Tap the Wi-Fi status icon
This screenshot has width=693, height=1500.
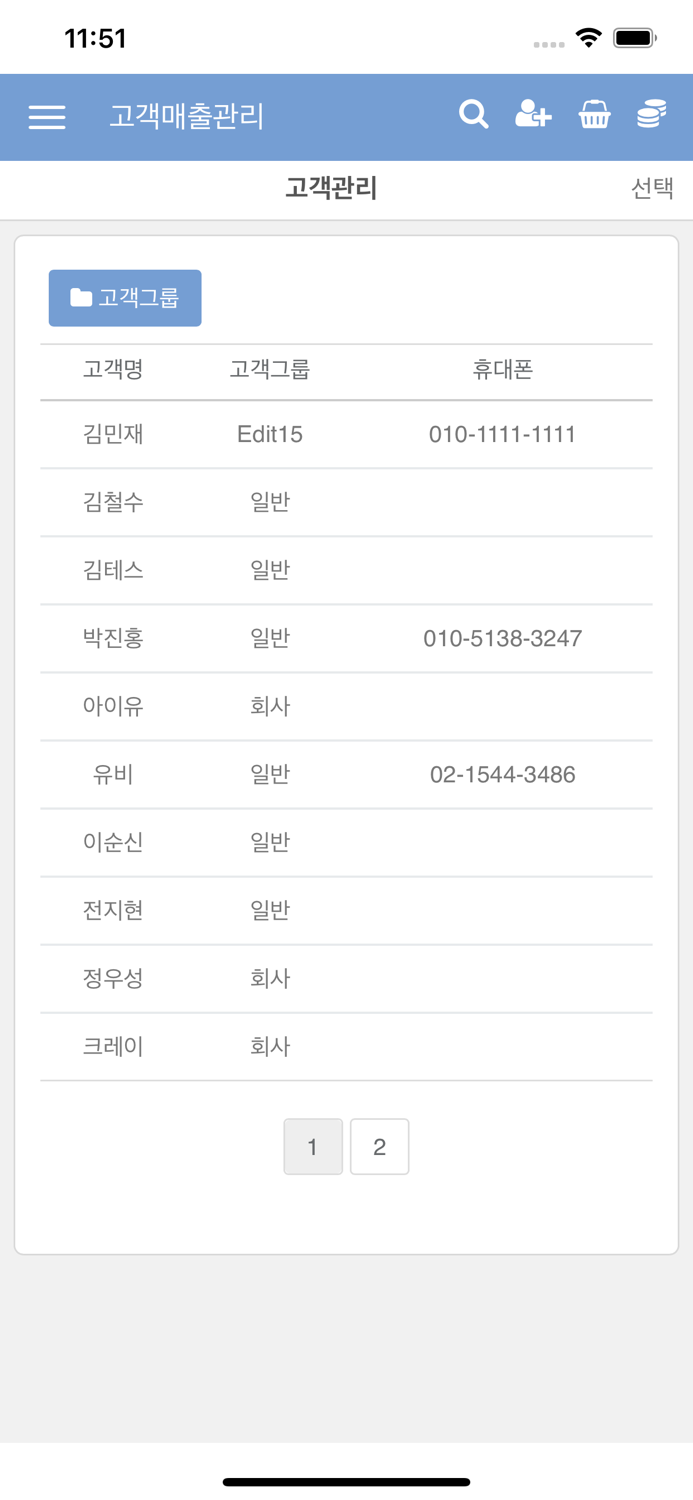tap(589, 36)
